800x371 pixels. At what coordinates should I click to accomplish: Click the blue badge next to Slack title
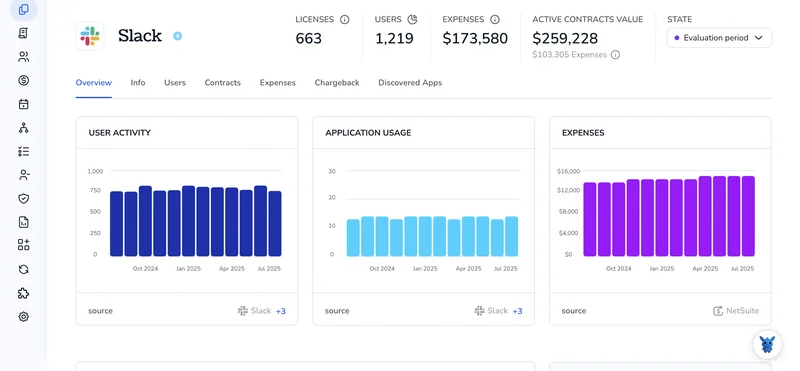click(178, 36)
